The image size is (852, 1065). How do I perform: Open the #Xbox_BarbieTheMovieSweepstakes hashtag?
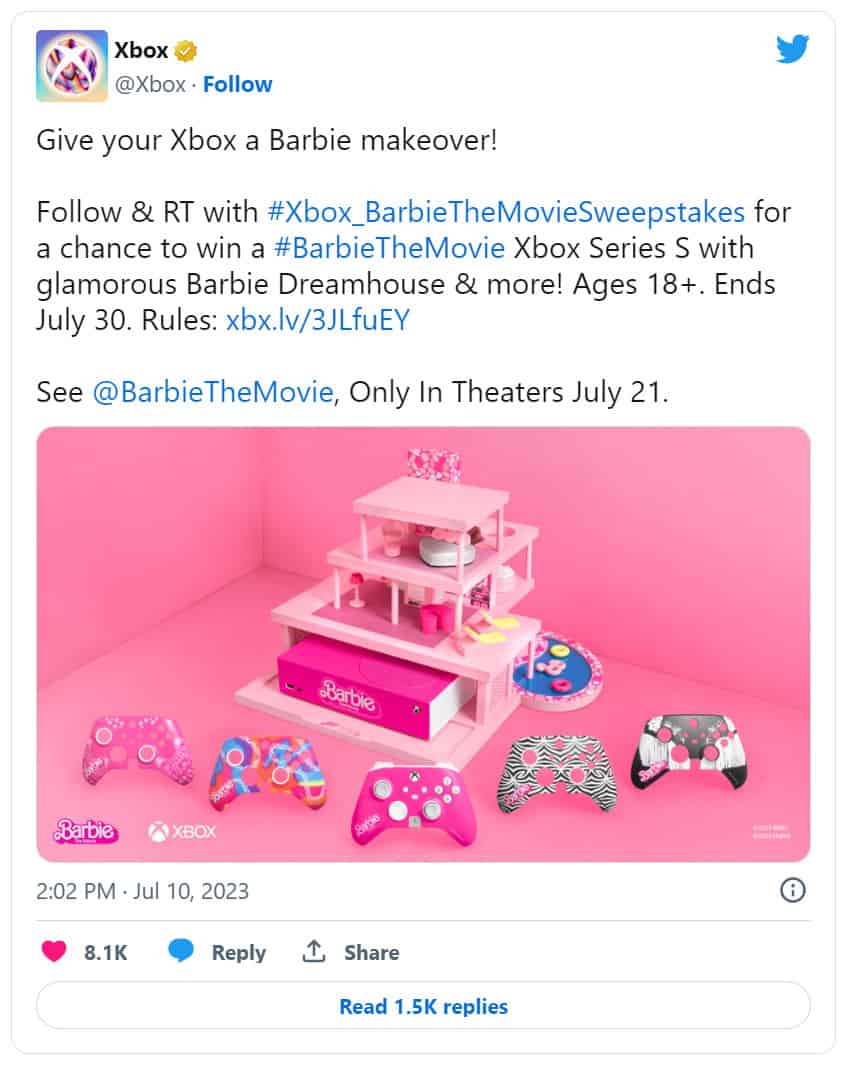507,212
